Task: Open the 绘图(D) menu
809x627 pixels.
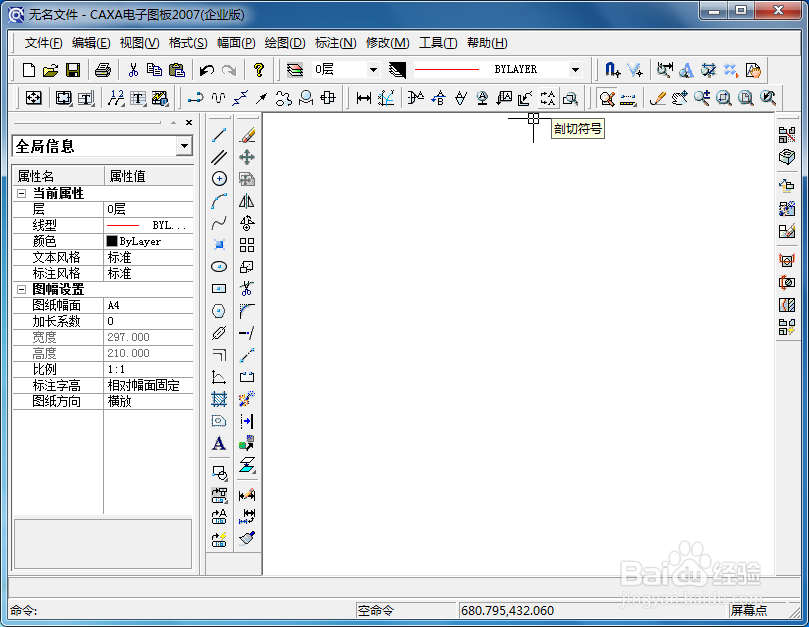Action: tap(285, 43)
